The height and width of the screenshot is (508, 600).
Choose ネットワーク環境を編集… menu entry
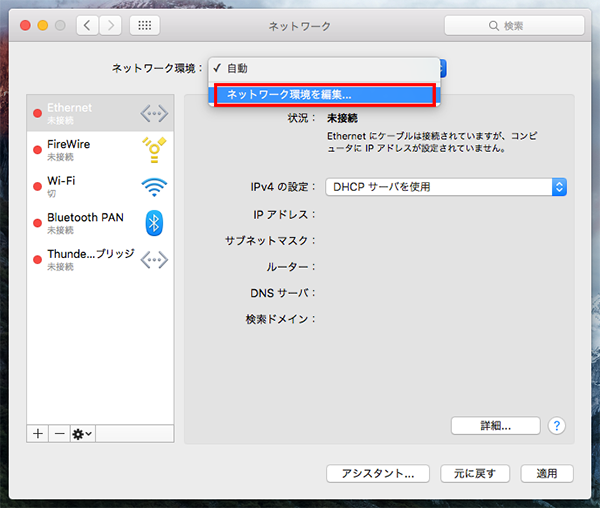pyautogui.click(x=324, y=94)
